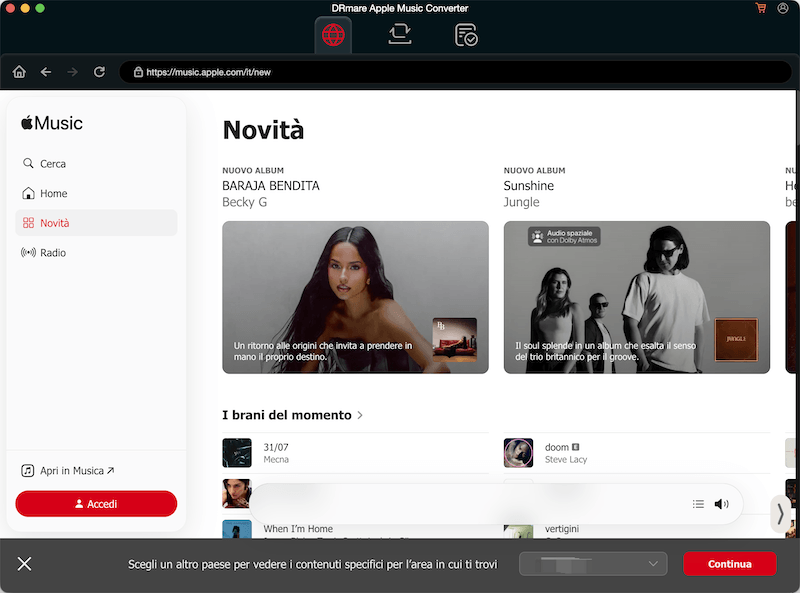Click Sunshine album title text
Image resolution: width=800 pixels, height=593 pixels.
click(x=529, y=186)
